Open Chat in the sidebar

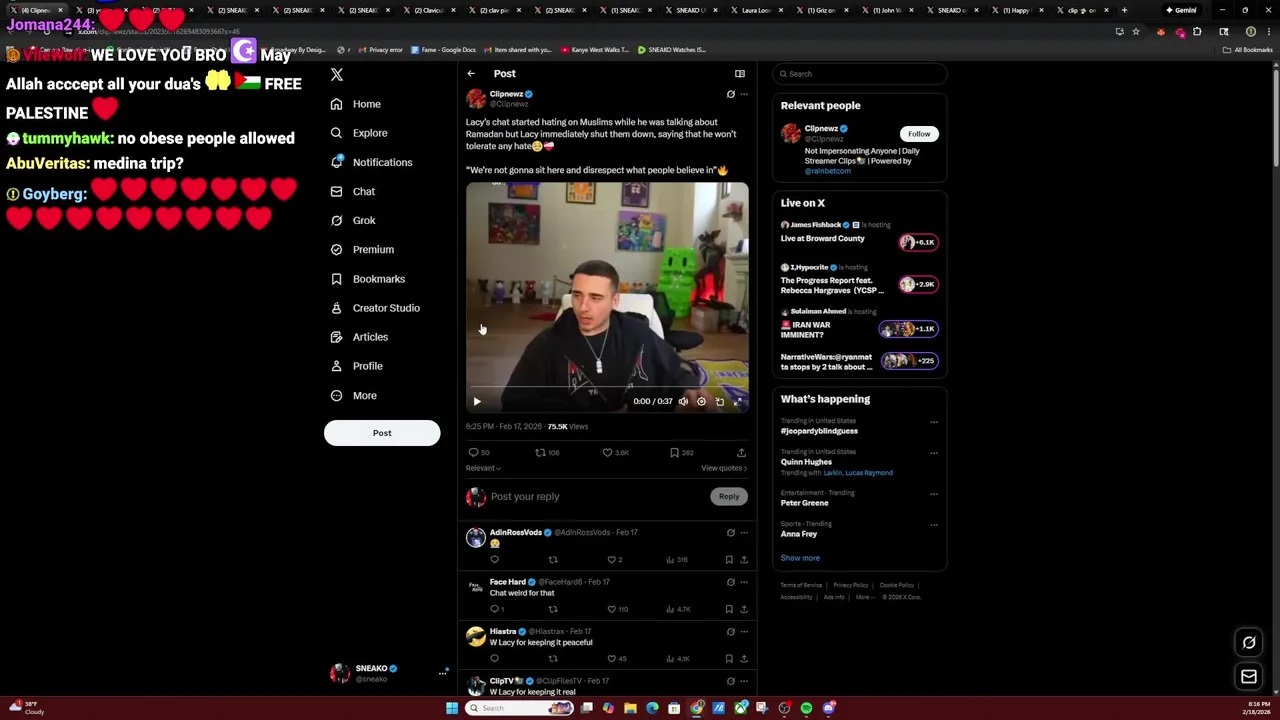click(353, 191)
